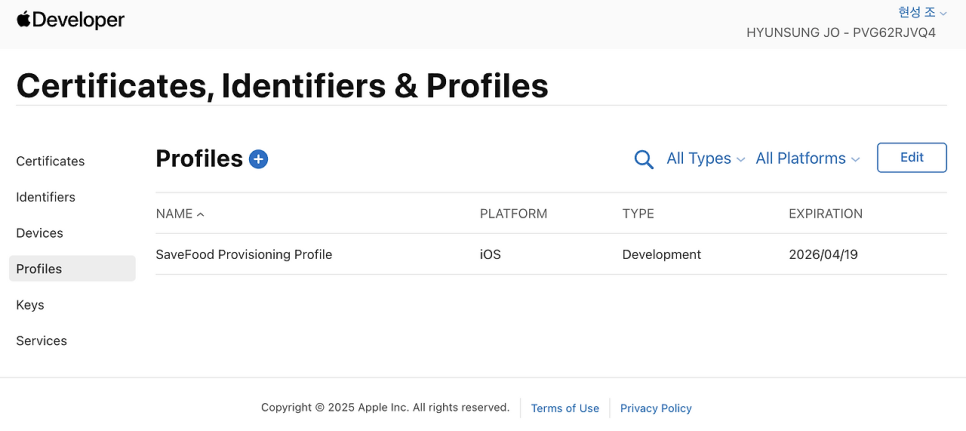Screen dimensions: 966x431
Task: Open profile search with magnifier icon
Action: [644, 159]
